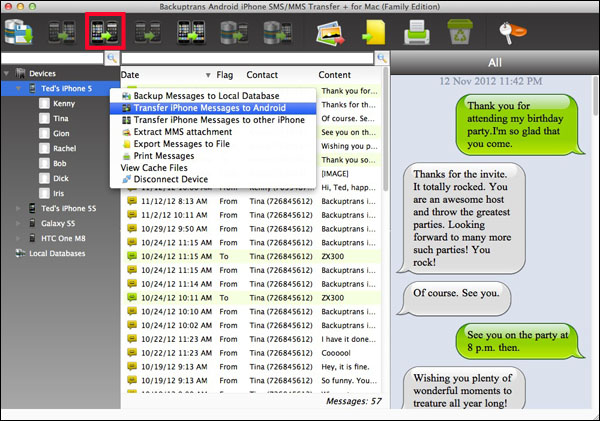Click the Backup Messages to Local Database toolbar icon
600x421 pixels.
click(x=18, y=32)
